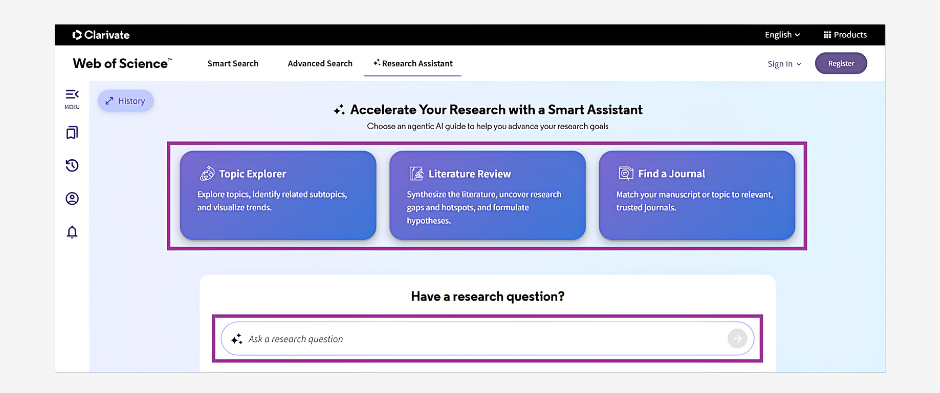This screenshot has height=393, width=940.
Task: Click the Topic Explorer brain icon
Action: [x=207, y=174]
